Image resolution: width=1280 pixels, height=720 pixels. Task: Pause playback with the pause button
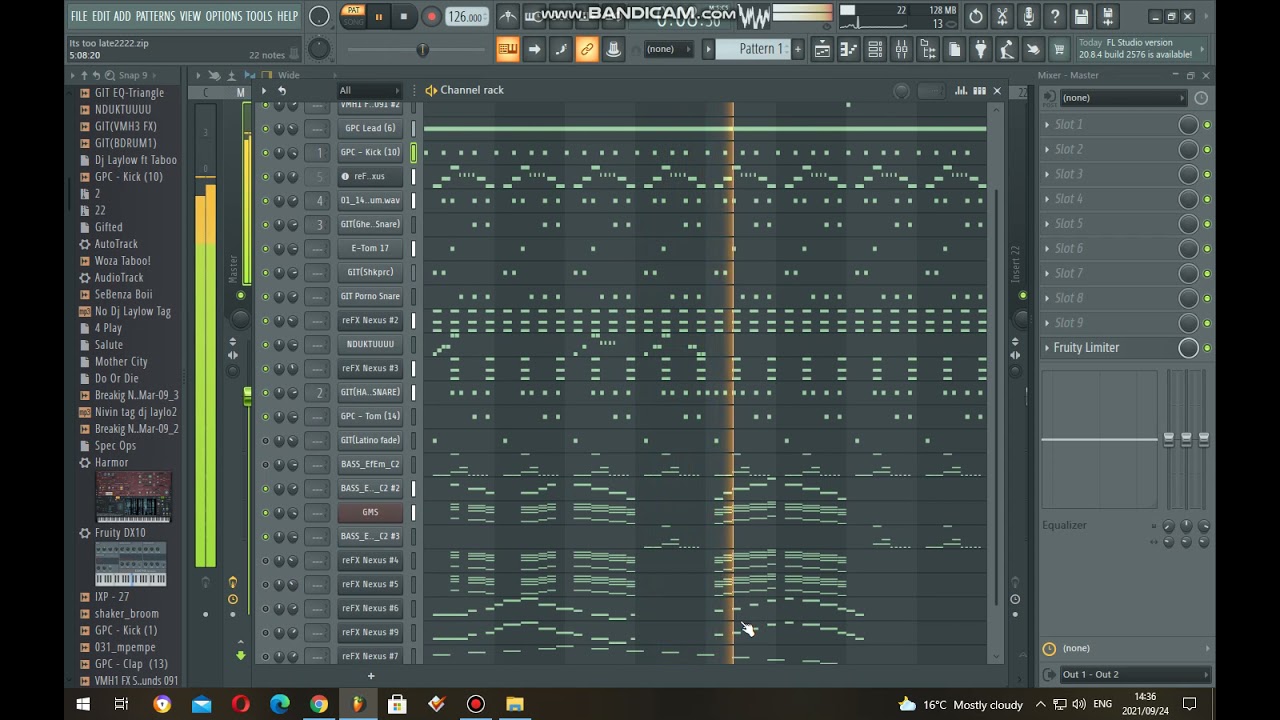(379, 17)
